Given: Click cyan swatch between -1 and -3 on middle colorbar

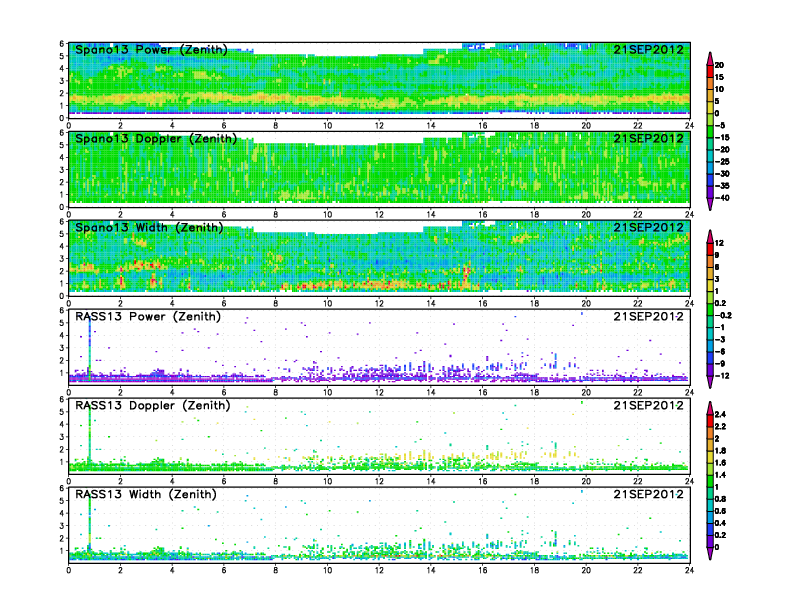Looking at the screenshot, I should [x=710, y=334].
